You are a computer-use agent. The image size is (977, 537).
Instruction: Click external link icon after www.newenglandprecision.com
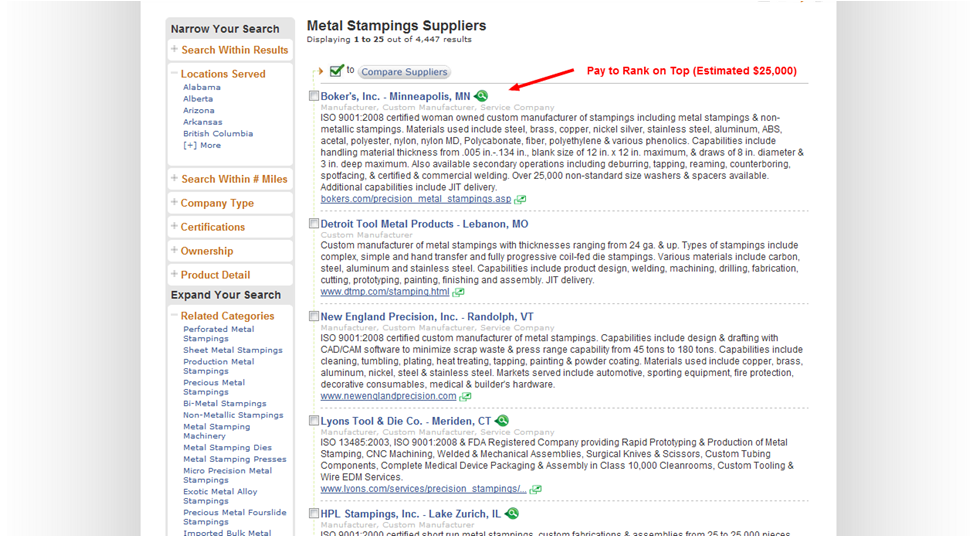click(465, 396)
